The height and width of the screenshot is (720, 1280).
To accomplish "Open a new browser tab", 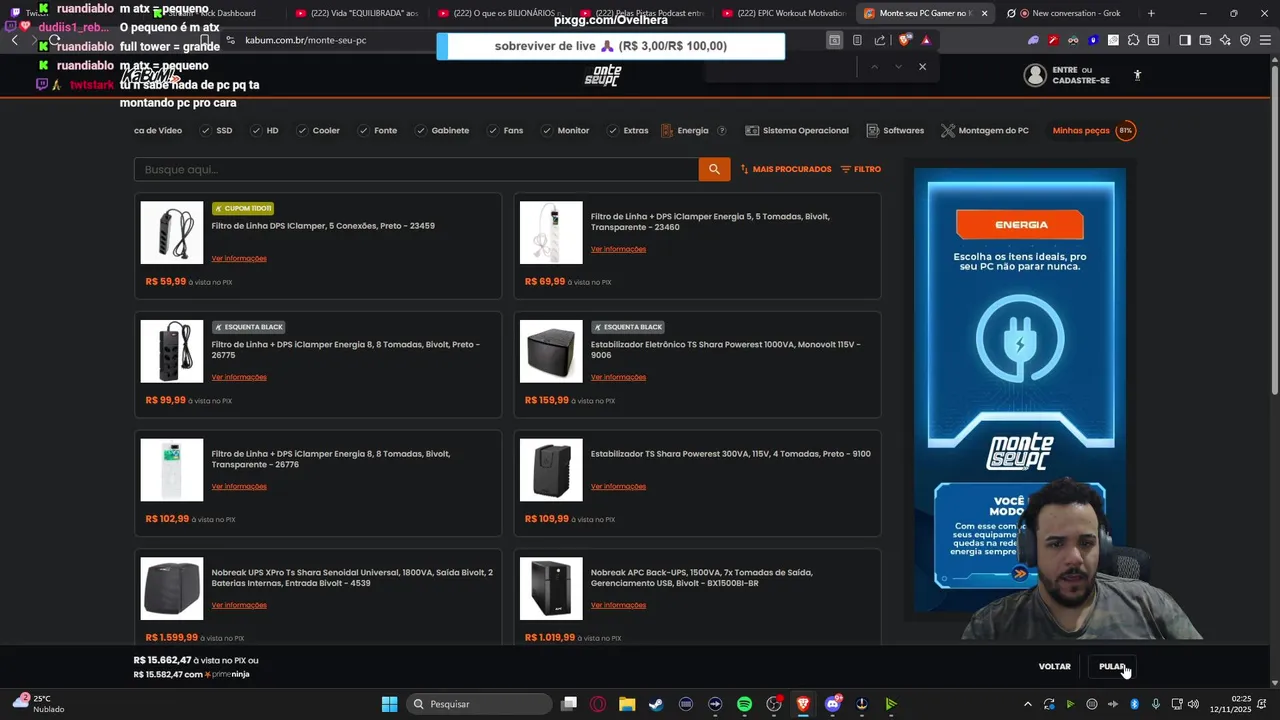I will 1151,13.
